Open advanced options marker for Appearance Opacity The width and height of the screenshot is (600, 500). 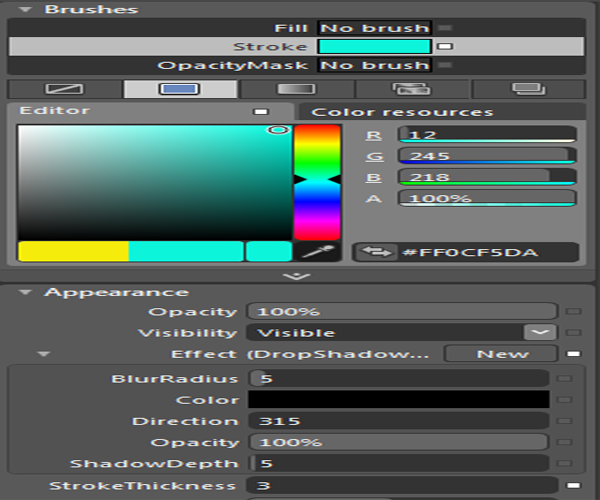tap(573, 311)
